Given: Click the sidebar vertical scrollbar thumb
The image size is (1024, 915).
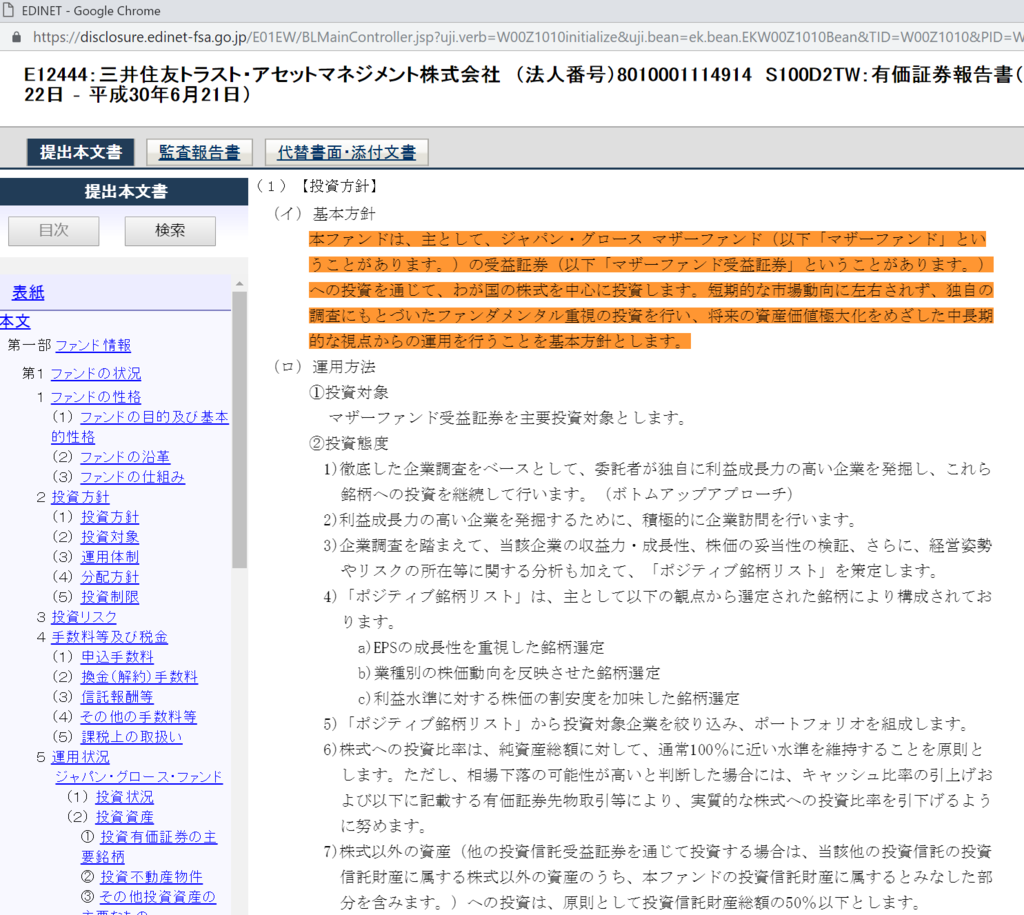Looking at the screenshot, I should (x=240, y=430).
